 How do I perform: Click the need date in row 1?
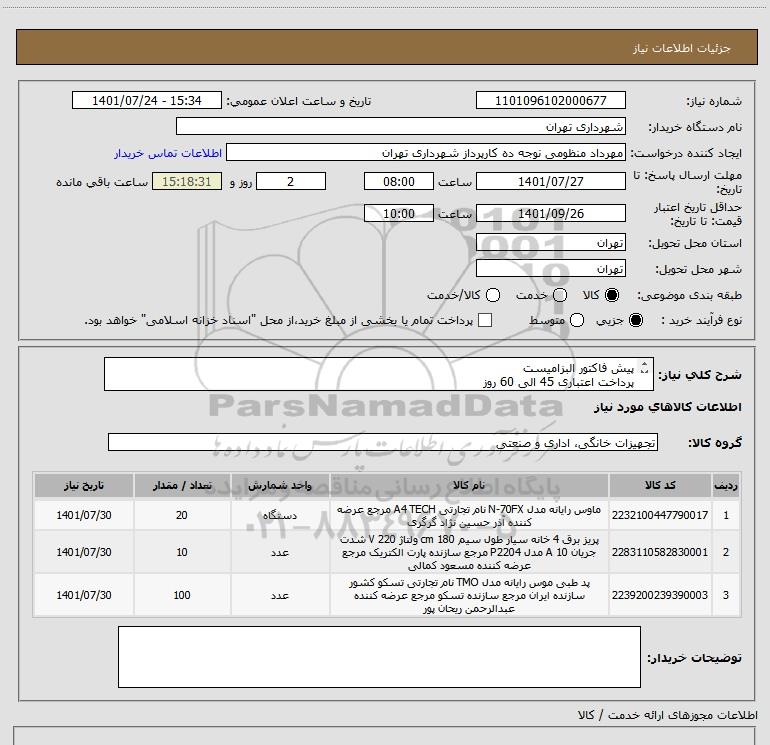[83, 515]
